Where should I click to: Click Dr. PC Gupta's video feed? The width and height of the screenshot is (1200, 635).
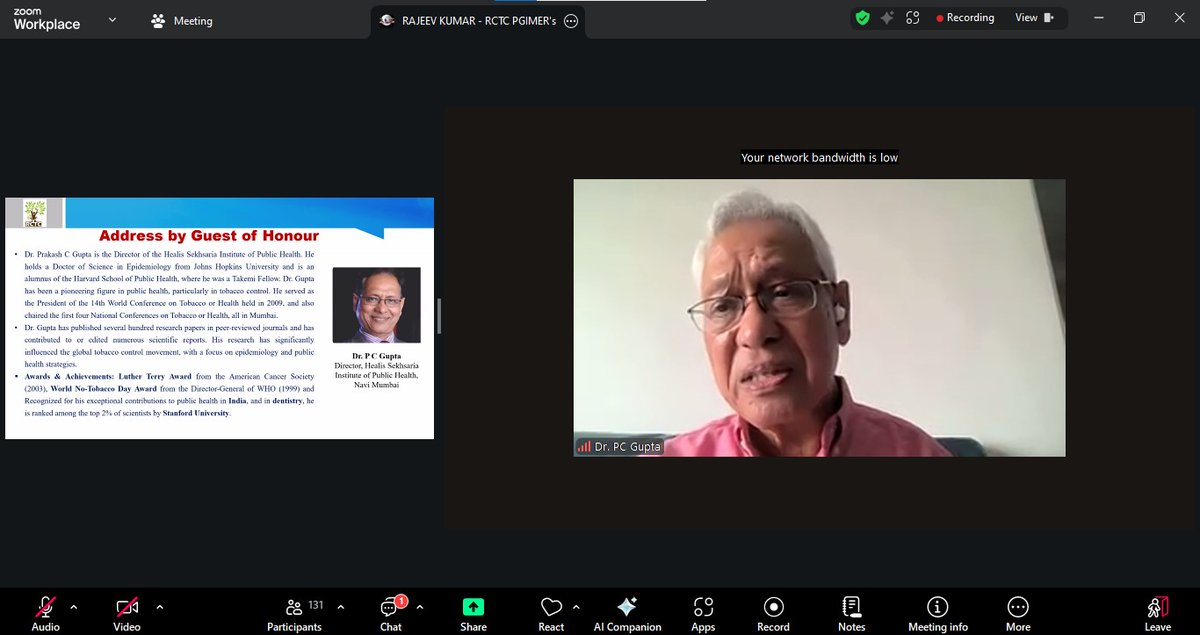(x=819, y=318)
